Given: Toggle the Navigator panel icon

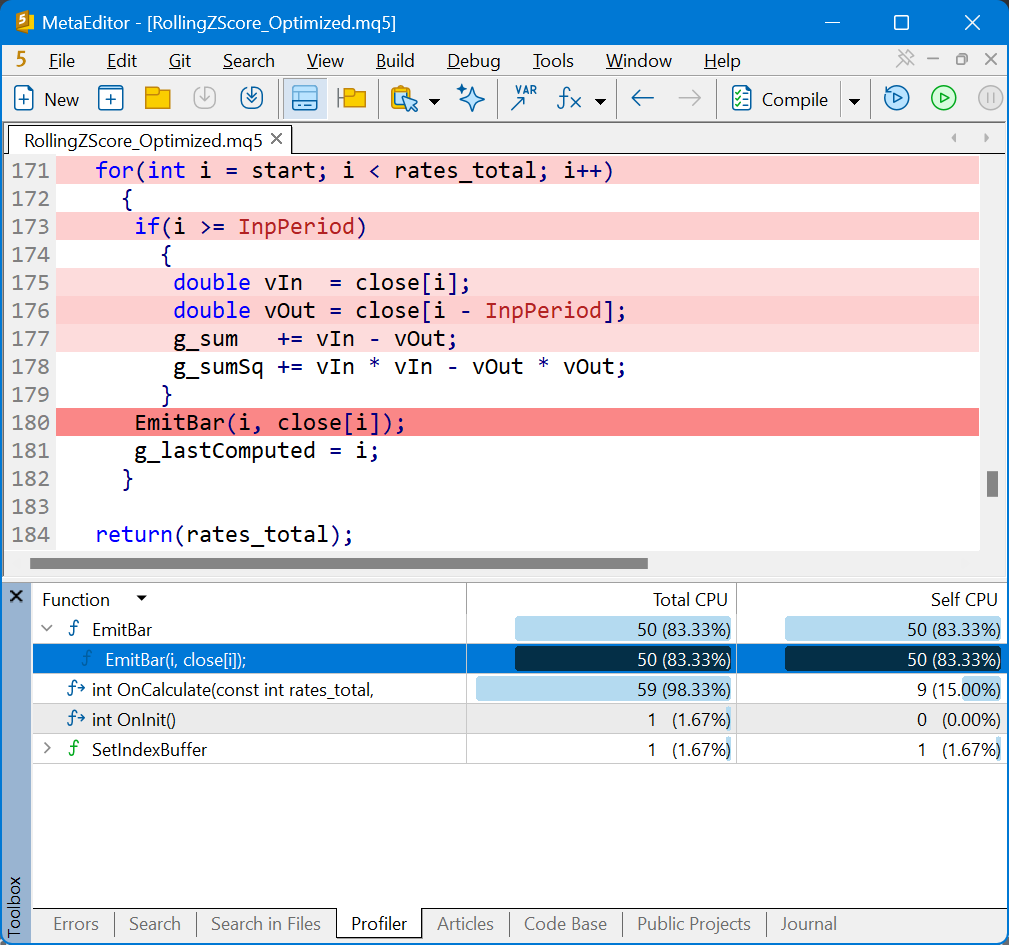Looking at the screenshot, I should coord(351,98).
